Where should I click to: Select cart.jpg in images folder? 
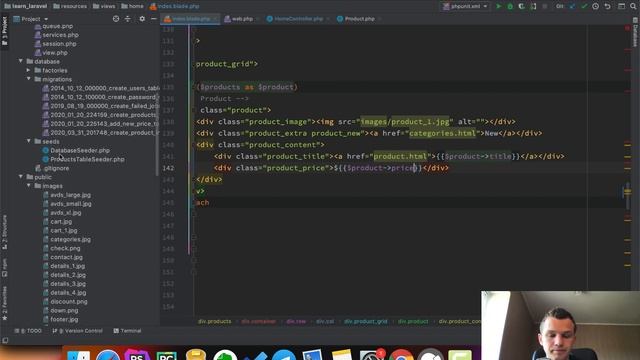[x=61, y=222]
